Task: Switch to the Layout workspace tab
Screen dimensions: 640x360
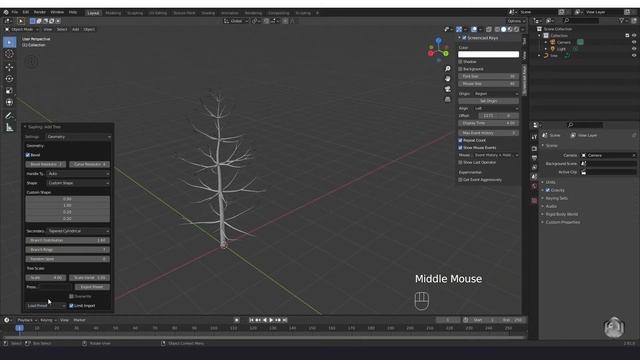Action: coord(93,13)
